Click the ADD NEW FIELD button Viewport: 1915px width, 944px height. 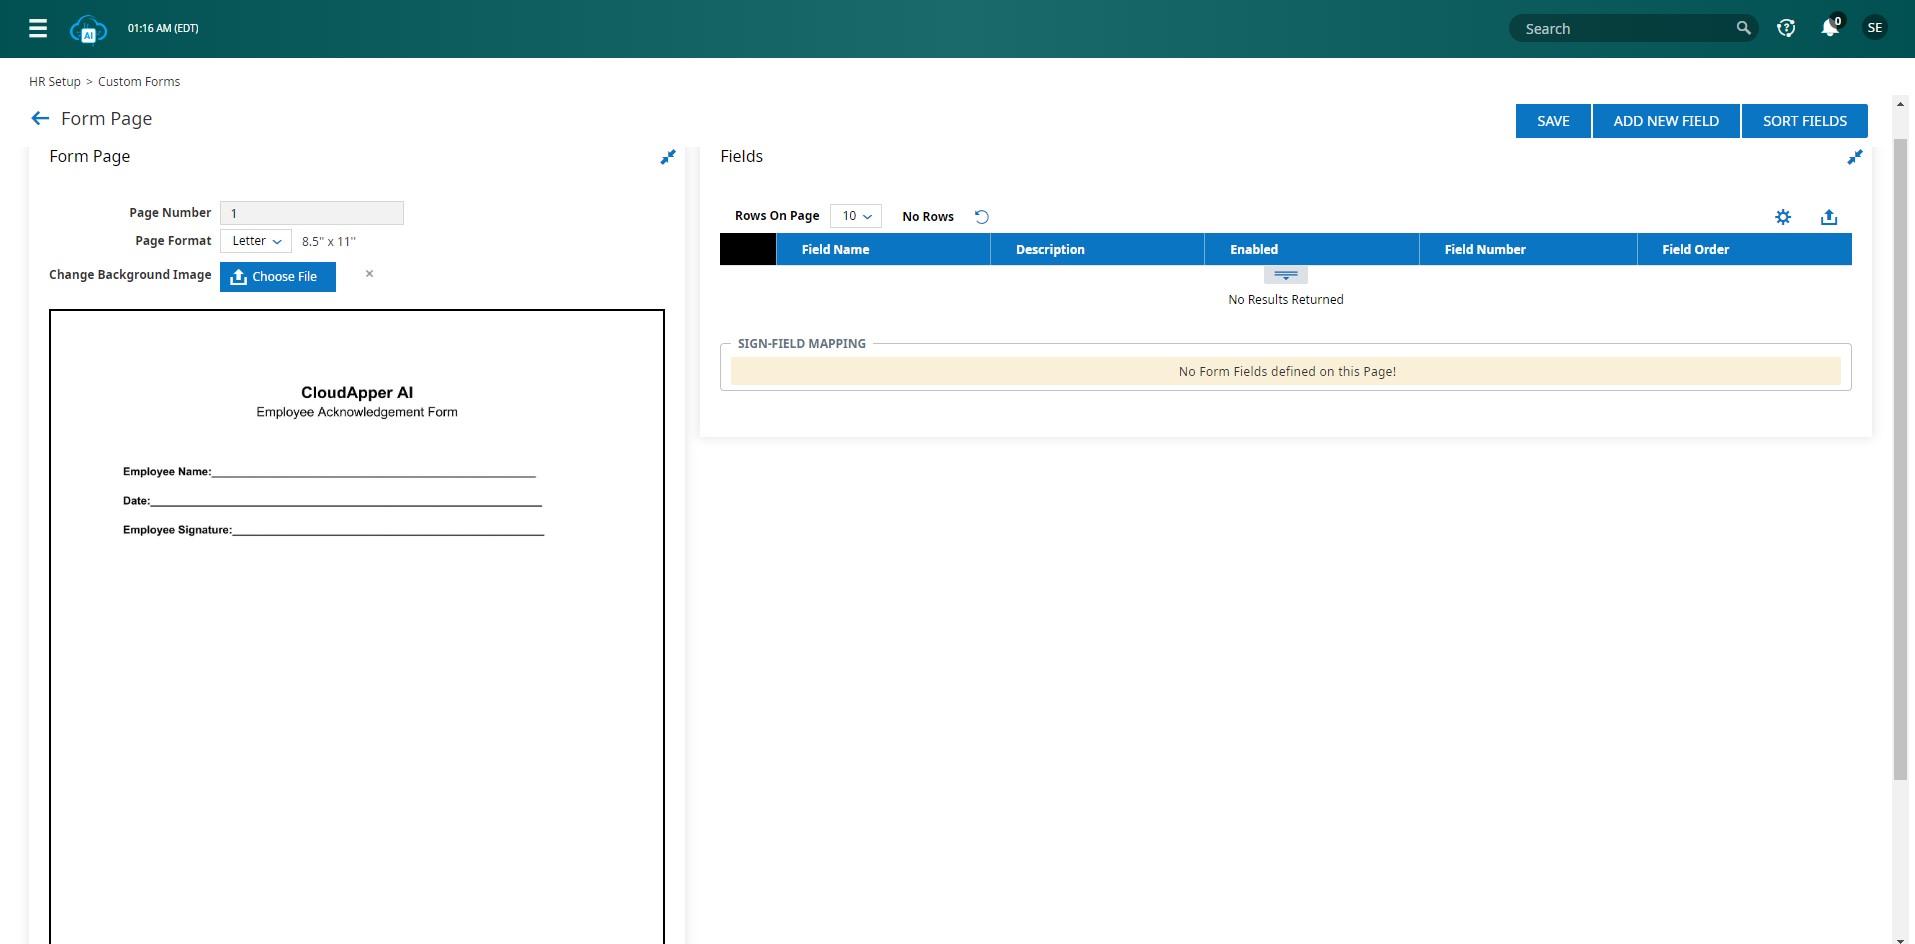pyautogui.click(x=1666, y=121)
